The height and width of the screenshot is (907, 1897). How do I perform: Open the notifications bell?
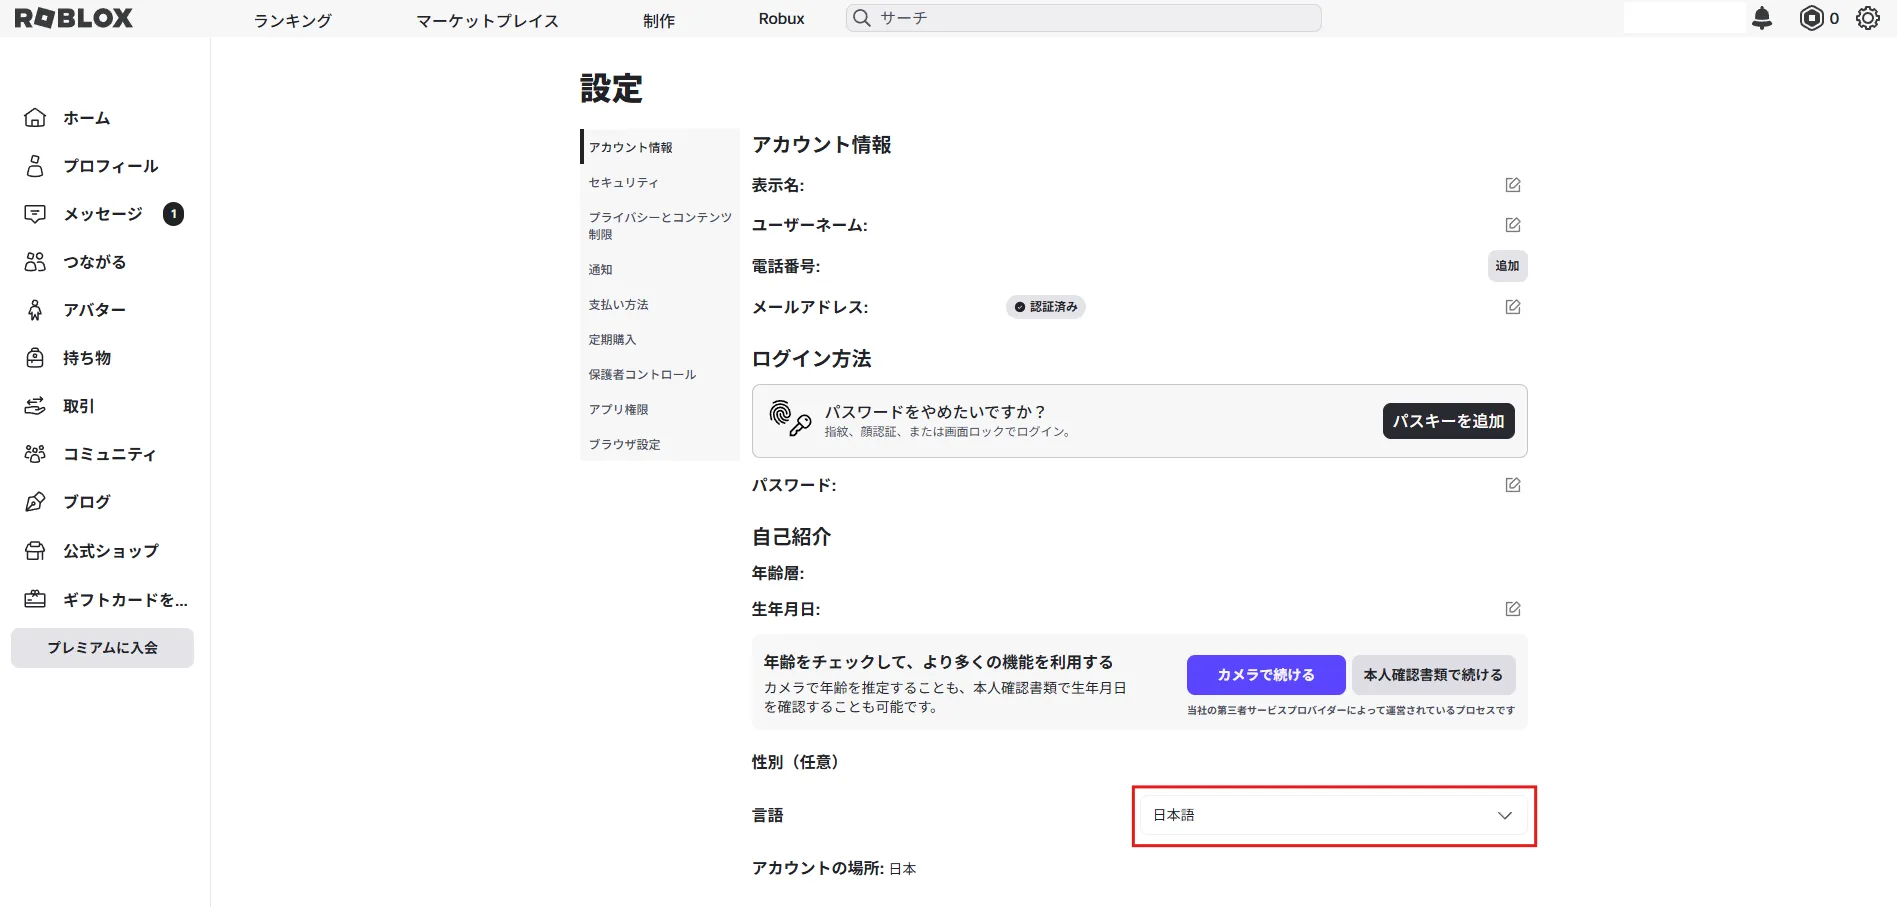coord(1762,18)
